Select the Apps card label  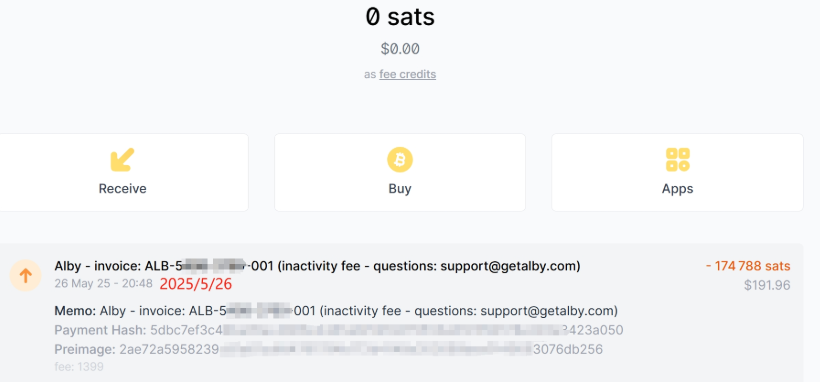[x=677, y=188]
